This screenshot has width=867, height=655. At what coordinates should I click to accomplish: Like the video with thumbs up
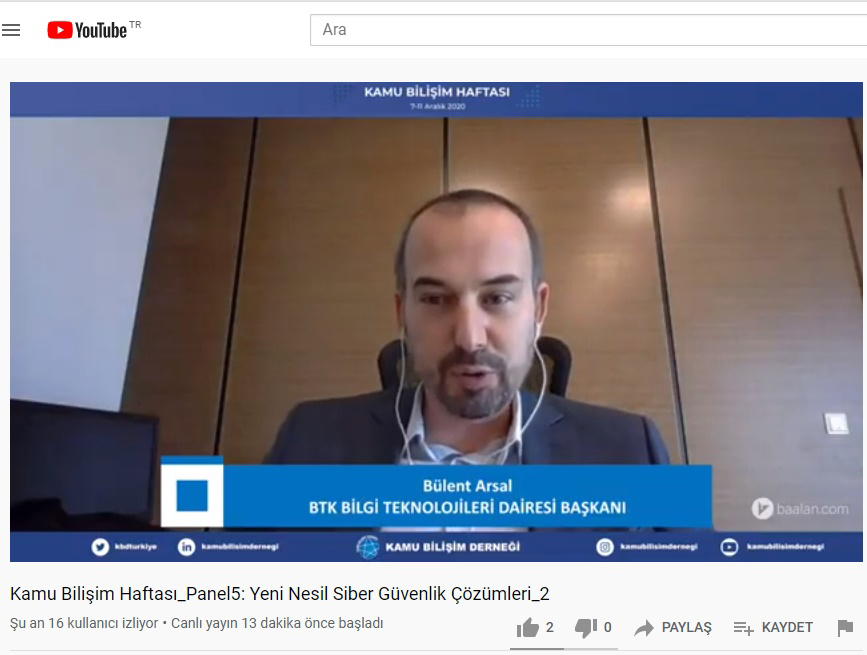coord(528,628)
